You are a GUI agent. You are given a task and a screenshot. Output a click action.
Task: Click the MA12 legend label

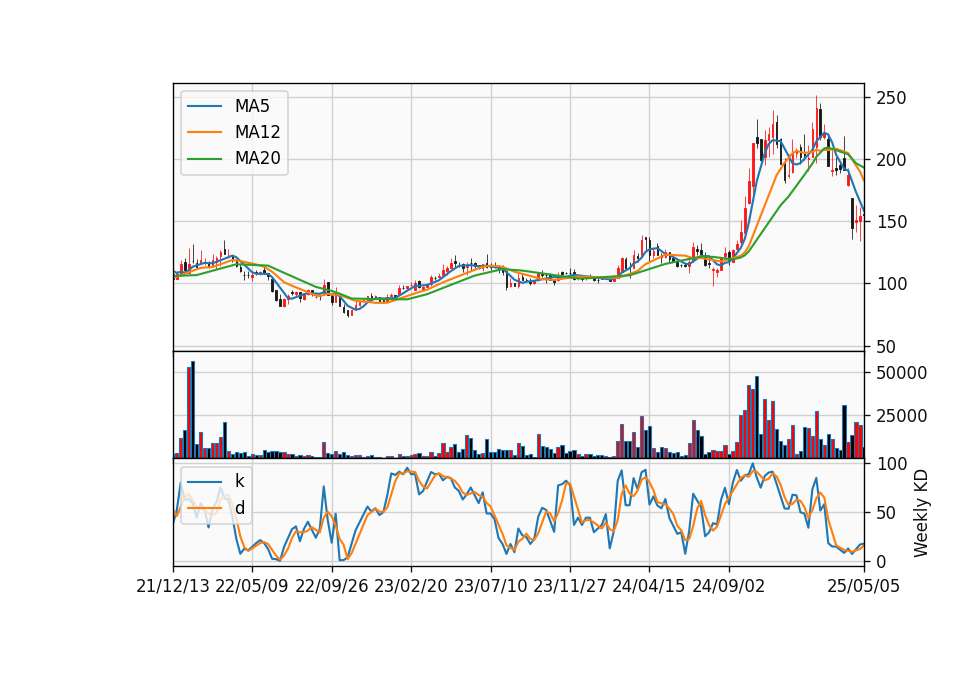257,132
